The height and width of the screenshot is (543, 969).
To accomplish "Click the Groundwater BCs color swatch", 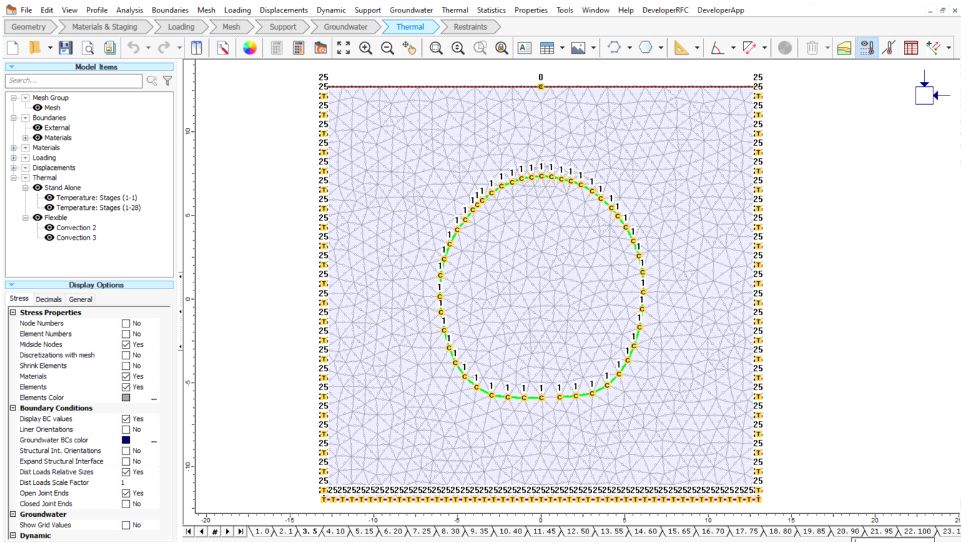I will pyautogui.click(x=126, y=440).
